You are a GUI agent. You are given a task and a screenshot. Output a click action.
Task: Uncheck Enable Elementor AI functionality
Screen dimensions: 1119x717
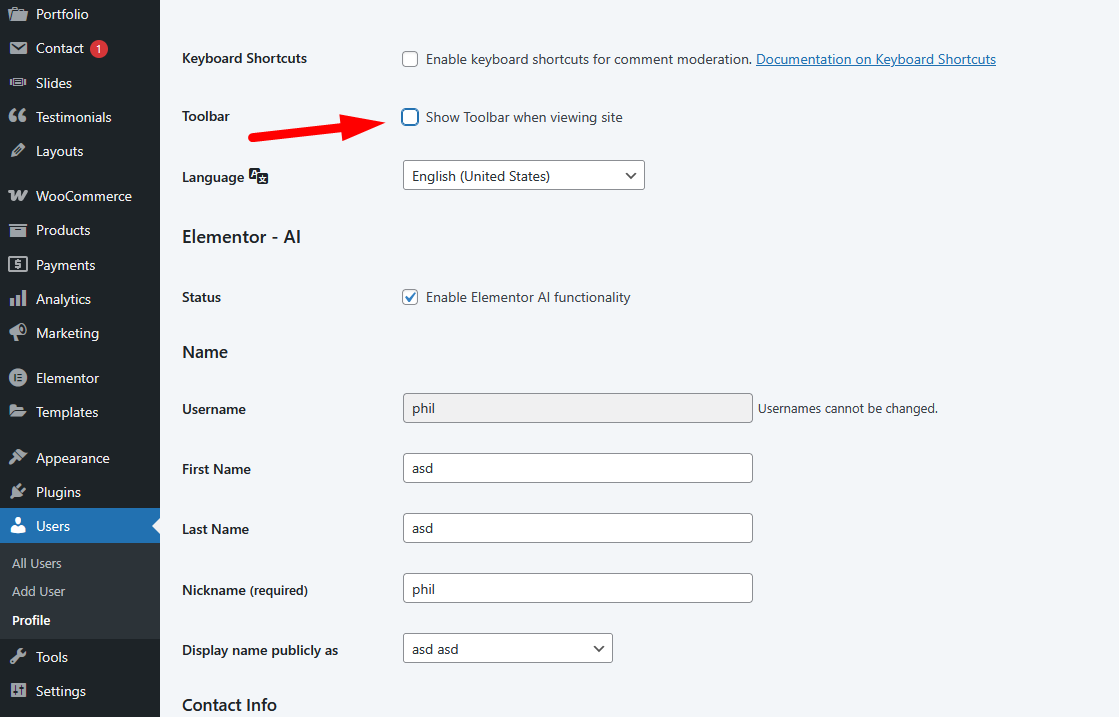(x=410, y=297)
